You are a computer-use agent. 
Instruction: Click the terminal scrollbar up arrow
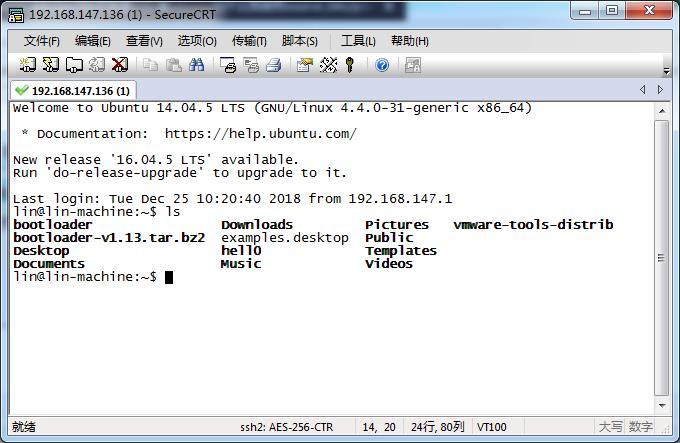click(662, 111)
